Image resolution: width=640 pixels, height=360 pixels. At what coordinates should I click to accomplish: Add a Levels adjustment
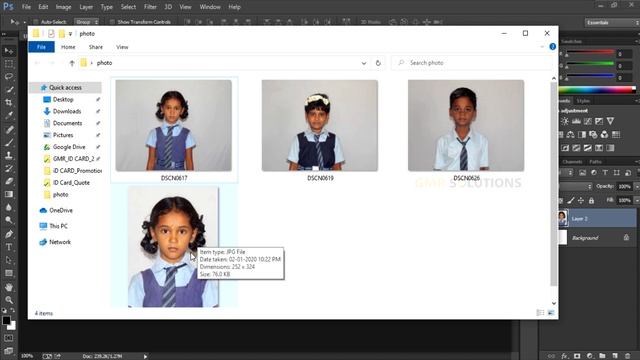click(x=576, y=121)
